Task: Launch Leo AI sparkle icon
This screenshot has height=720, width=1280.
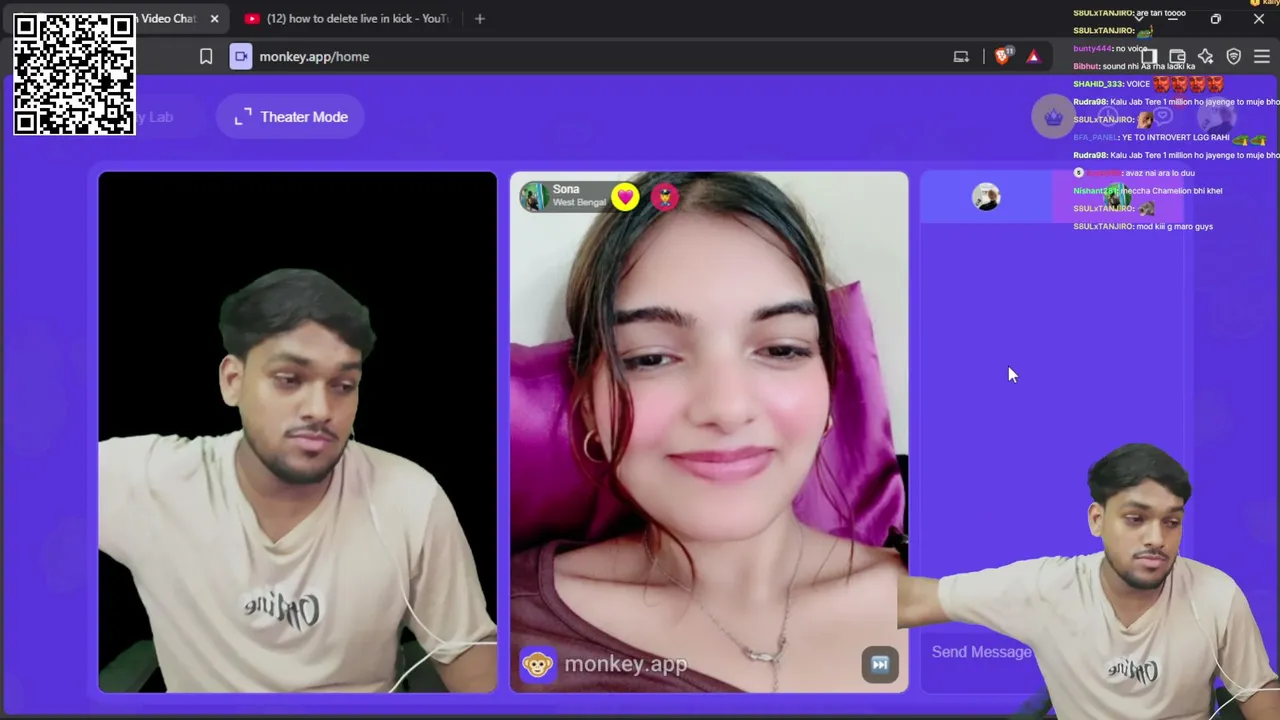Action: [x=1206, y=57]
